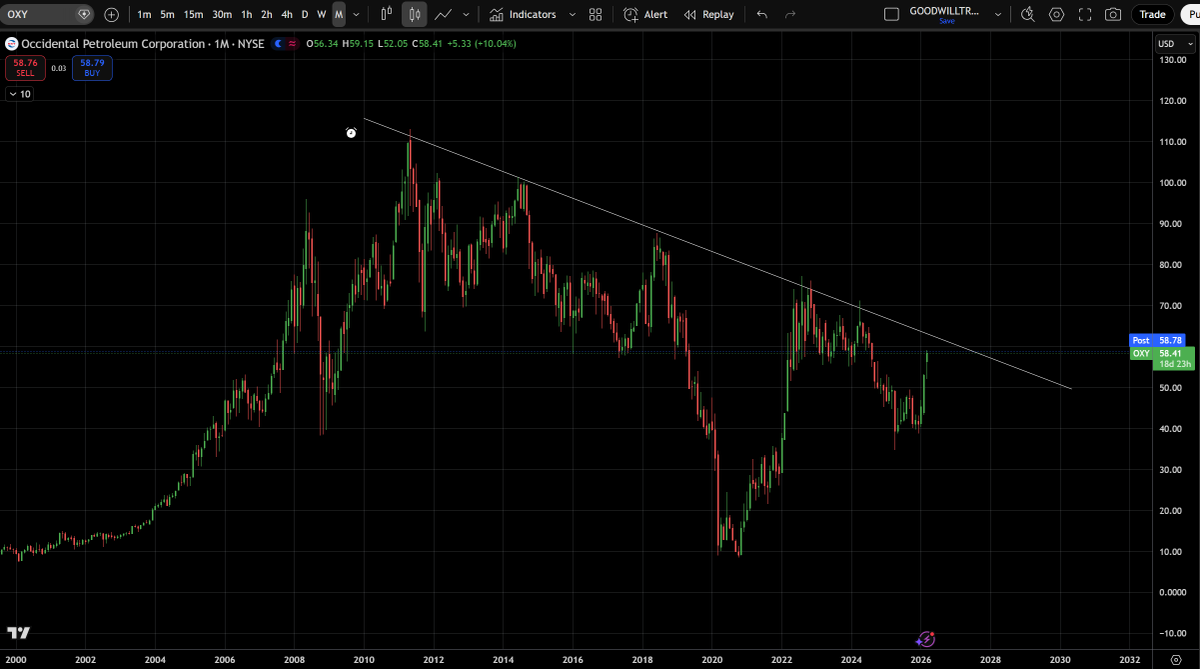The width and height of the screenshot is (1200, 669).
Task: Redo the last action
Action: 791,15
